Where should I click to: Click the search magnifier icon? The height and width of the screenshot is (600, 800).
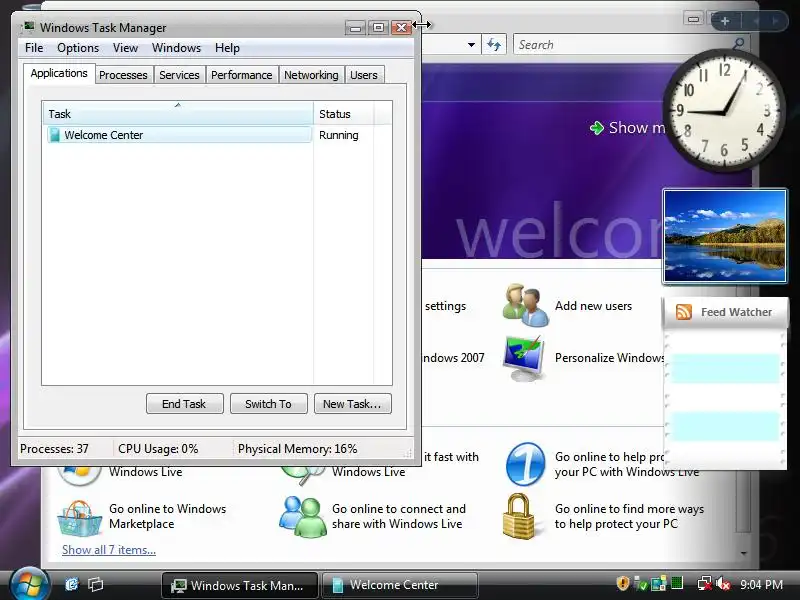[738, 44]
